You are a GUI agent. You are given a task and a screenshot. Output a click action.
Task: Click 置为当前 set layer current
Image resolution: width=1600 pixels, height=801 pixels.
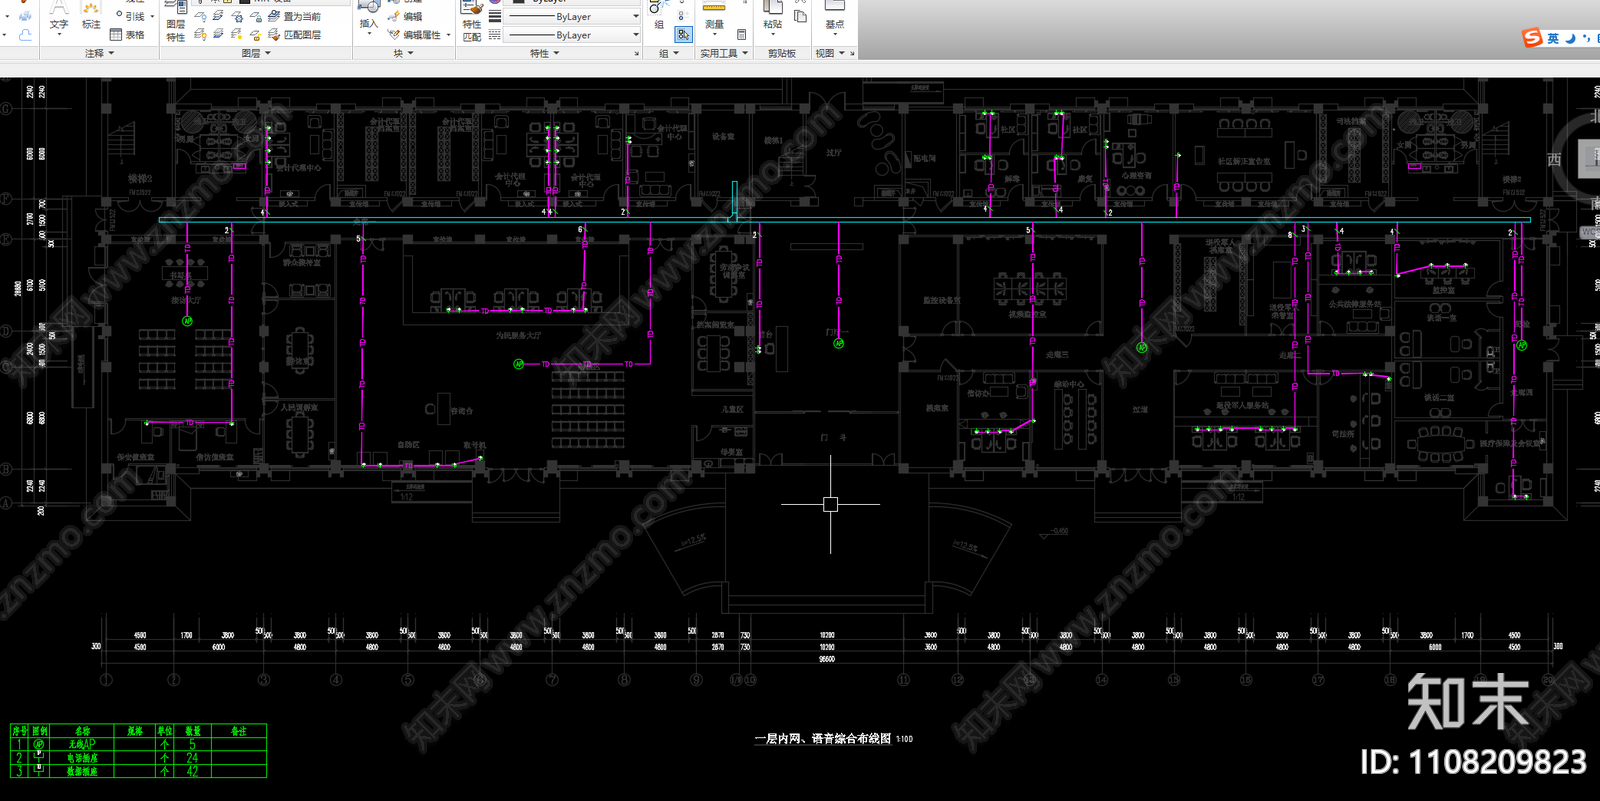tap(295, 17)
